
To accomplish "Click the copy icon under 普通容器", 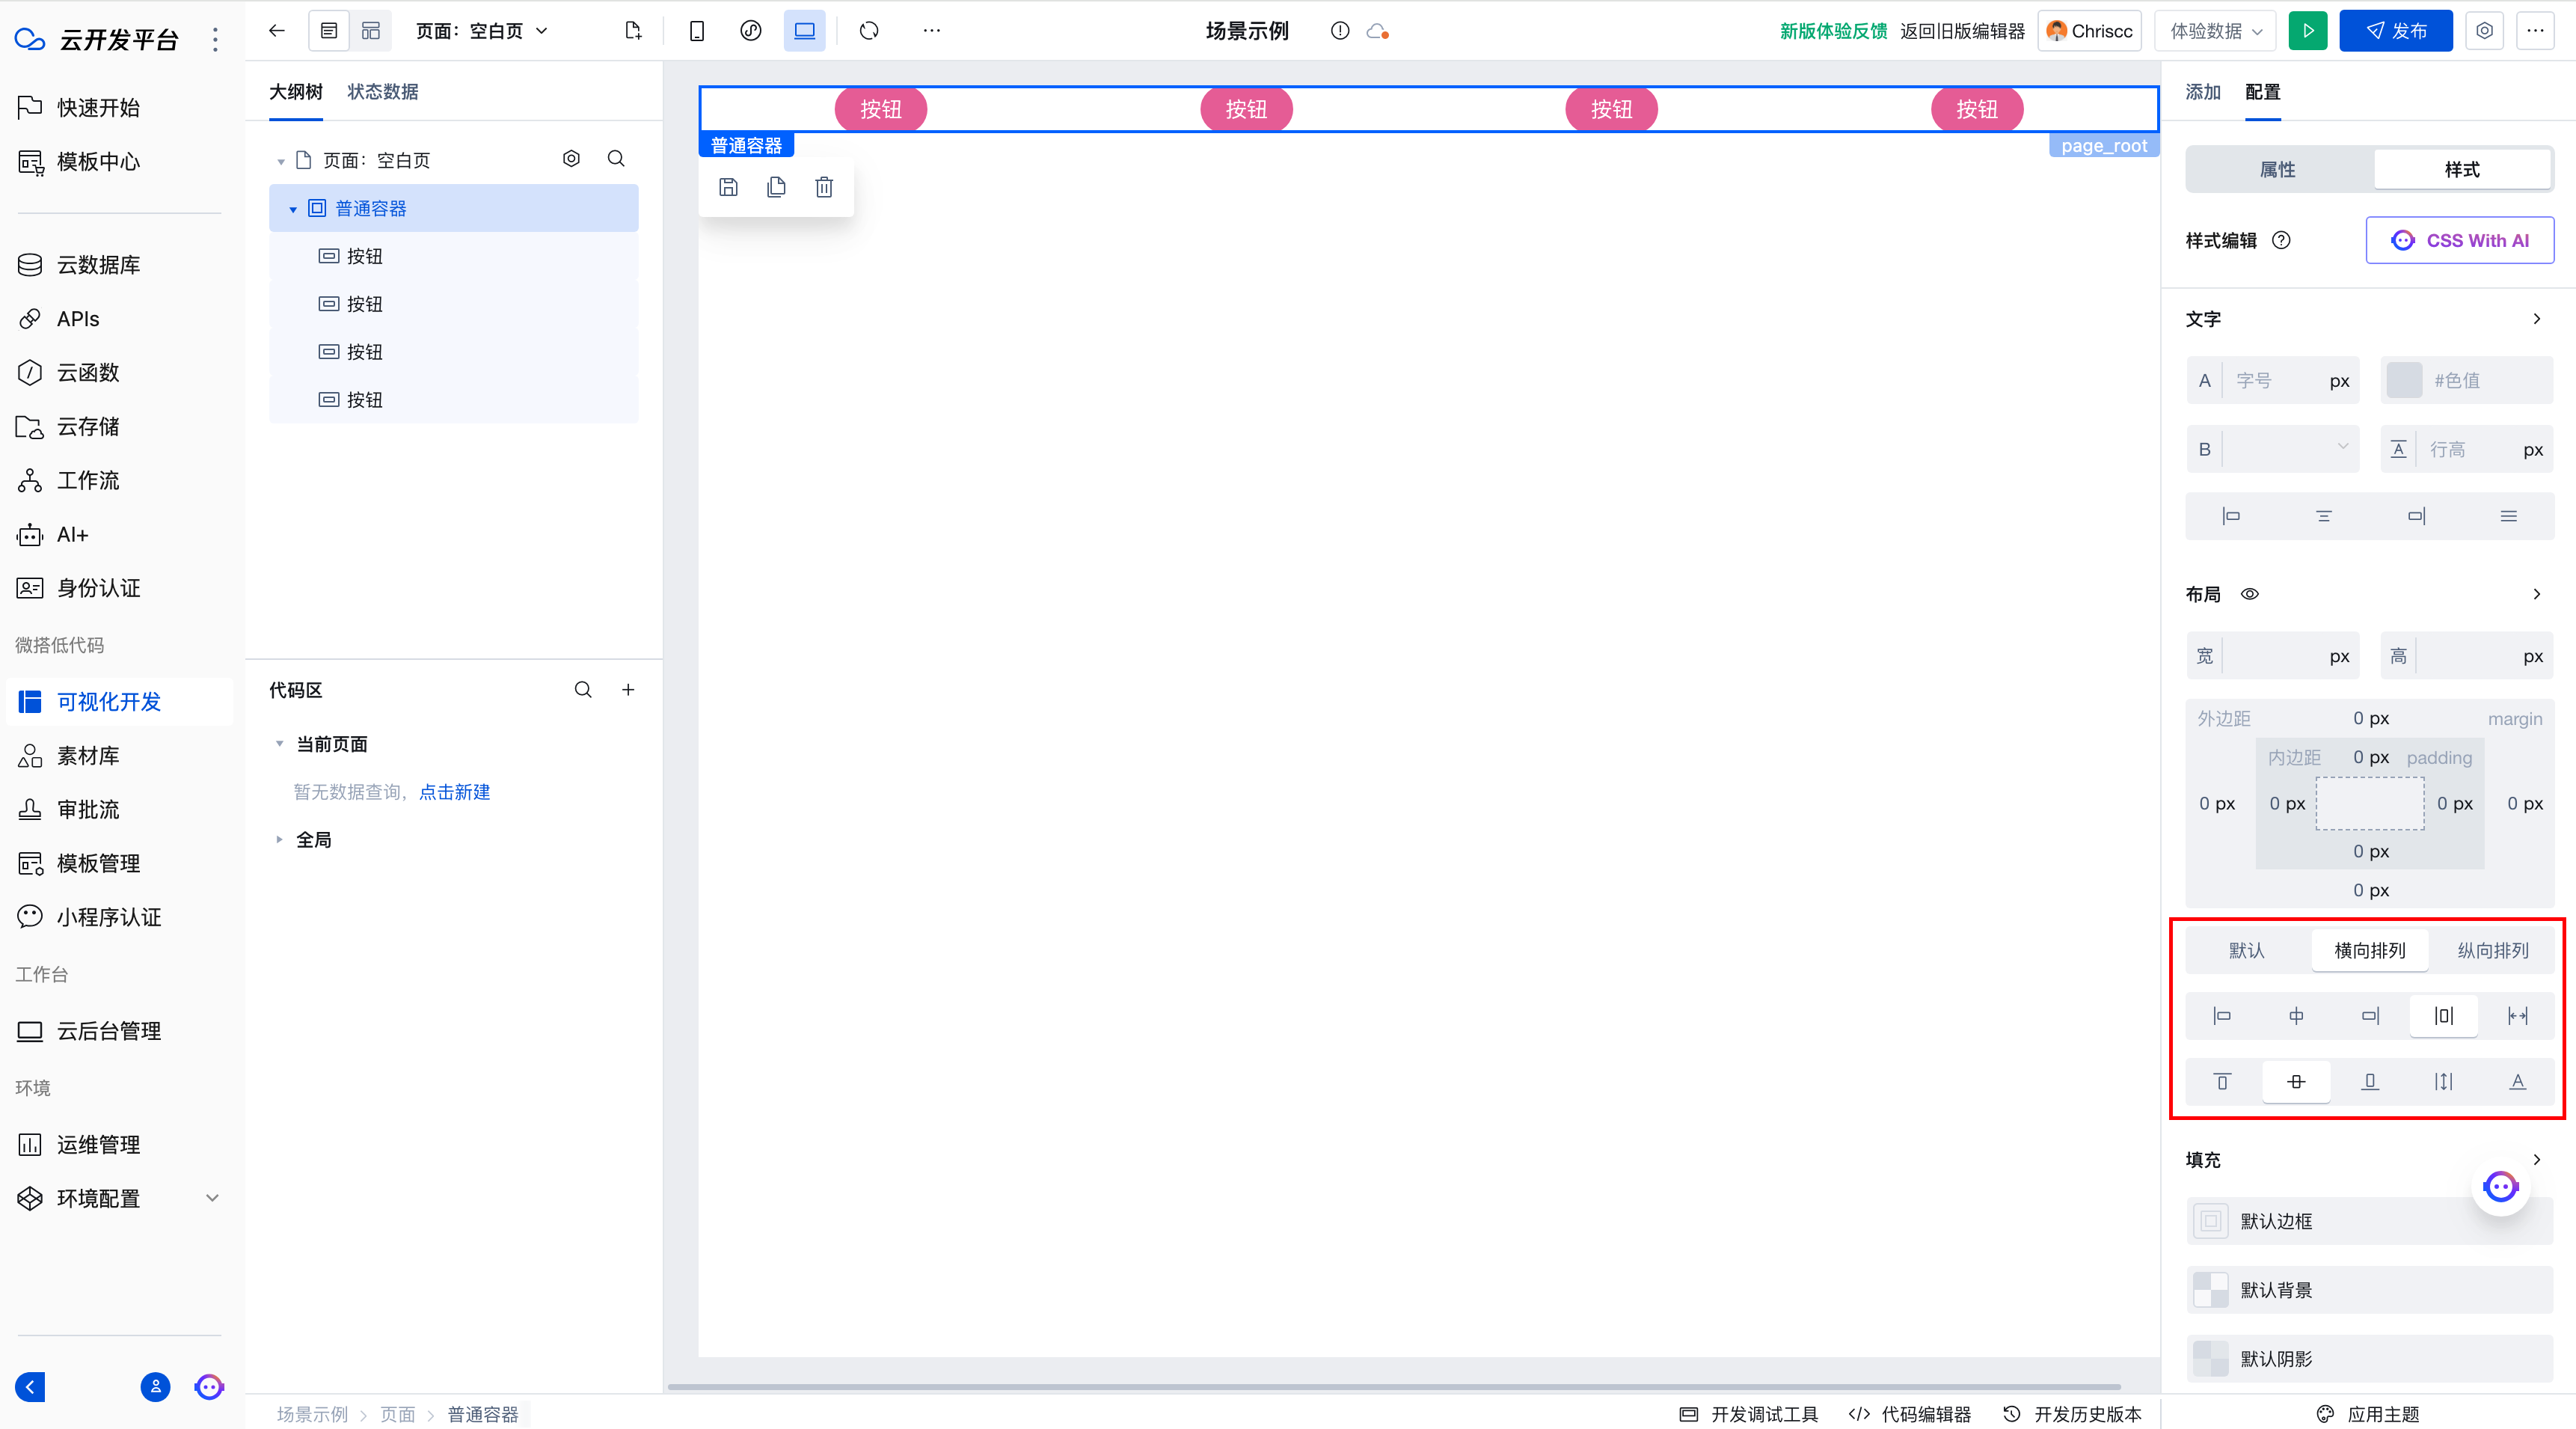I will pyautogui.click(x=776, y=187).
